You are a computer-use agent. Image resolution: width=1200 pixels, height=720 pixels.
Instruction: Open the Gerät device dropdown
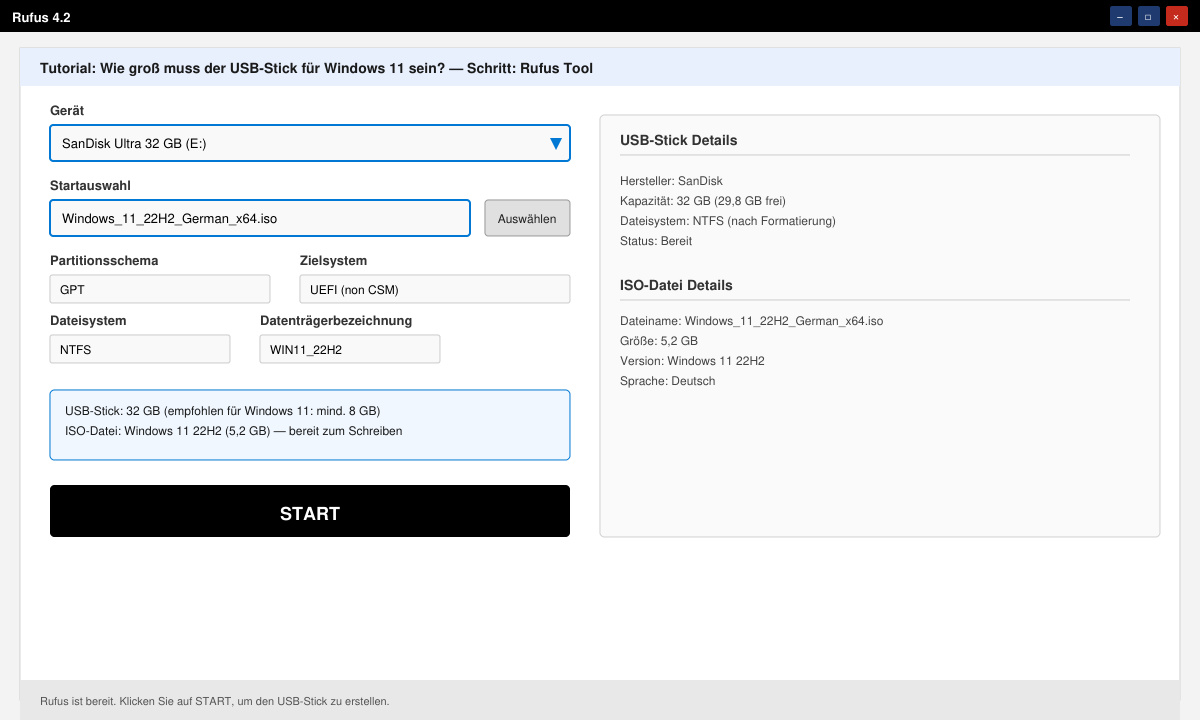pyautogui.click(x=310, y=143)
